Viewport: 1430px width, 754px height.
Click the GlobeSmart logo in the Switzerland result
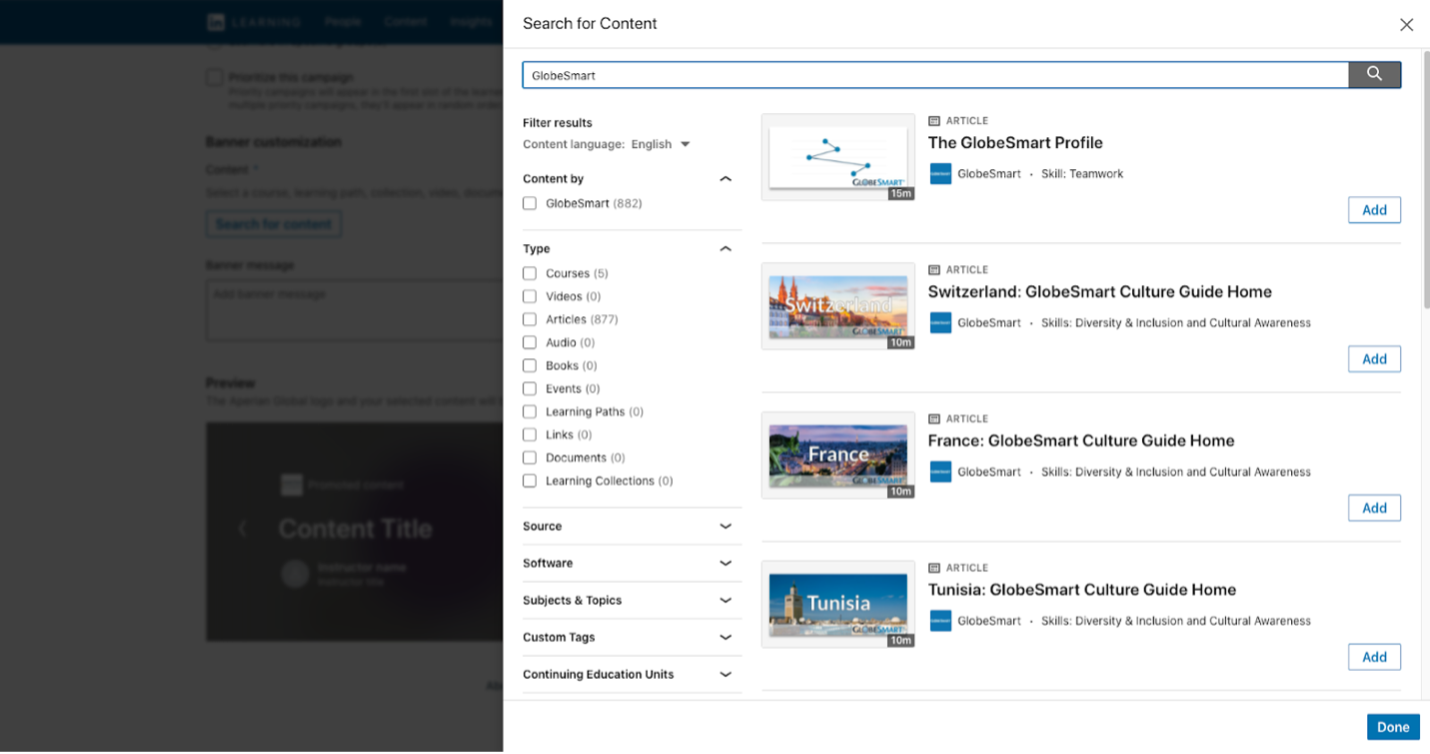tap(940, 323)
